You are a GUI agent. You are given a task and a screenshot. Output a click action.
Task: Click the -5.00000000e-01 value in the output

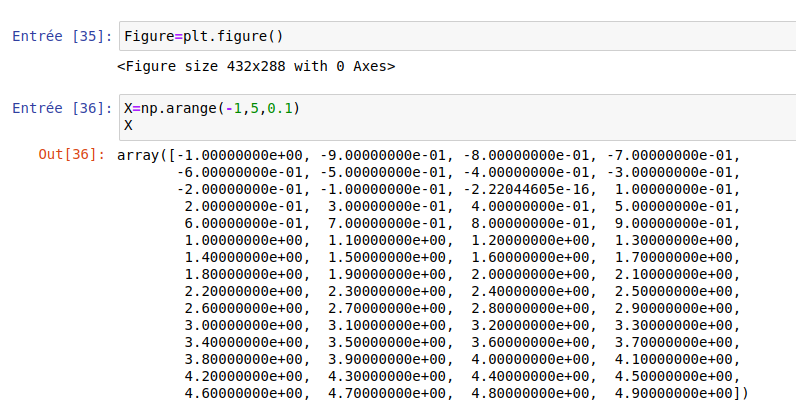385,172
